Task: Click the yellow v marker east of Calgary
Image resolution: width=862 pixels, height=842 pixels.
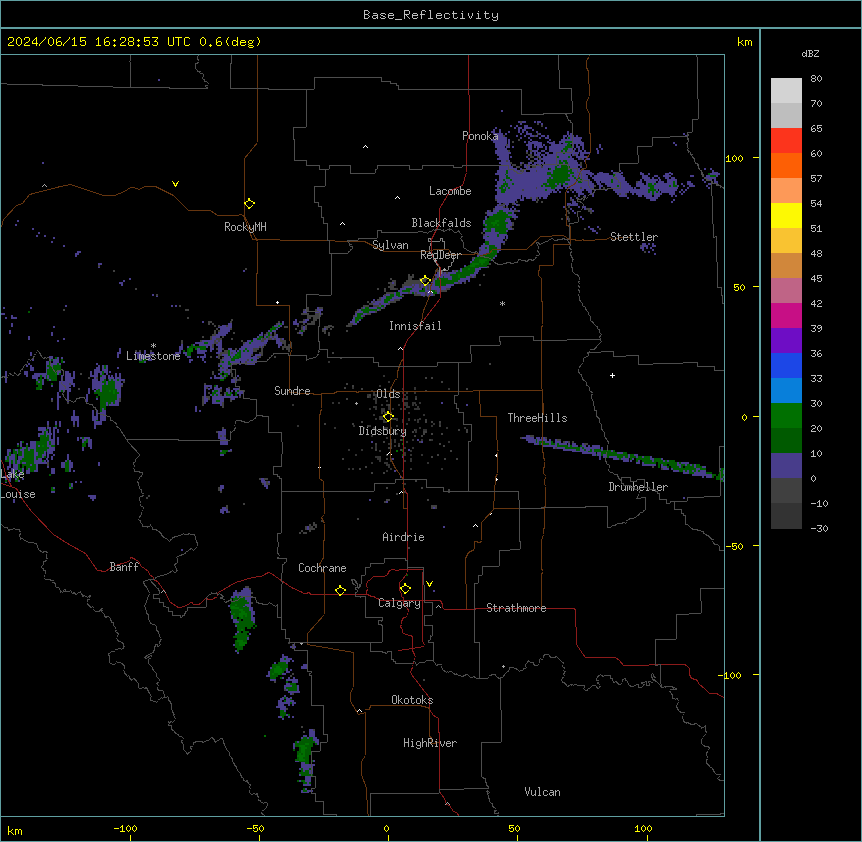Action: coord(429,584)
